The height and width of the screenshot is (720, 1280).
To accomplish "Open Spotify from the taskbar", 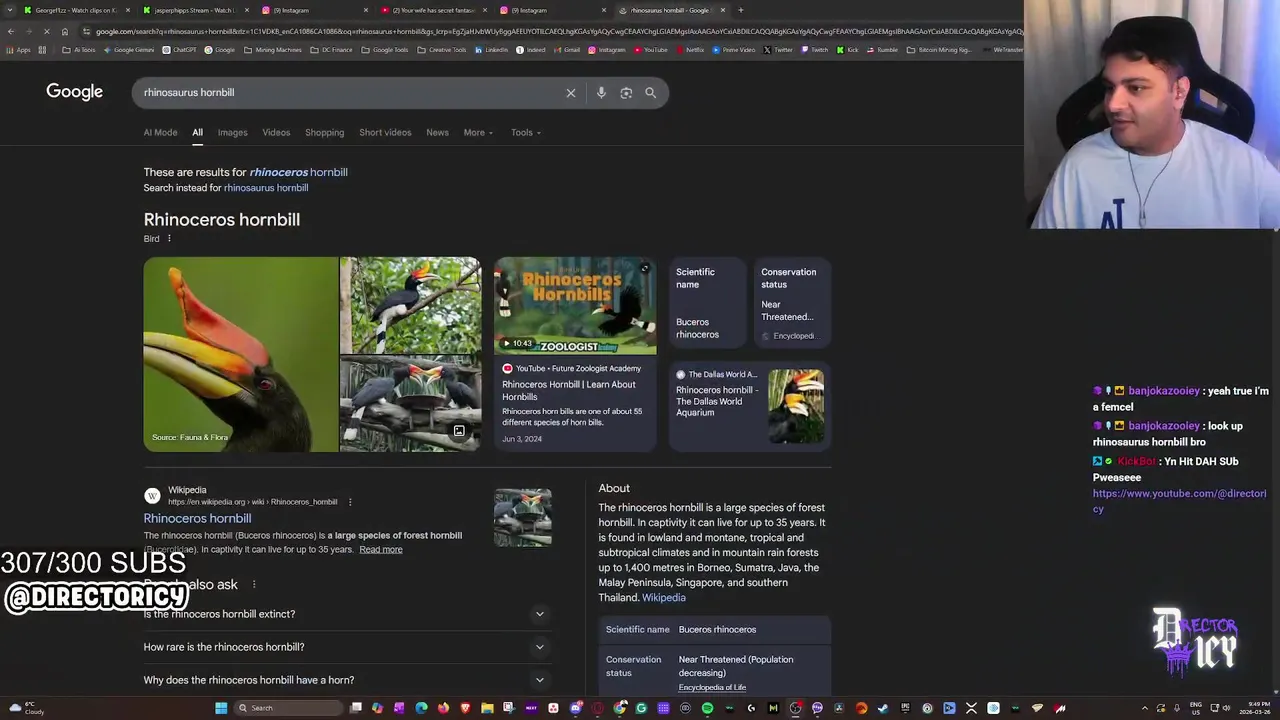I will (x=707, y=708).
